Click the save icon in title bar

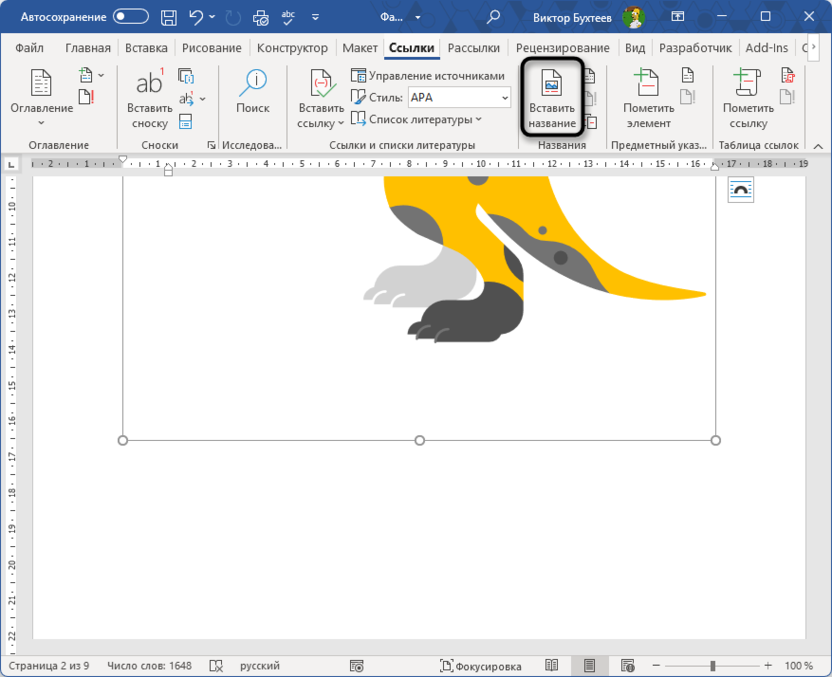[x=169, y=17]
